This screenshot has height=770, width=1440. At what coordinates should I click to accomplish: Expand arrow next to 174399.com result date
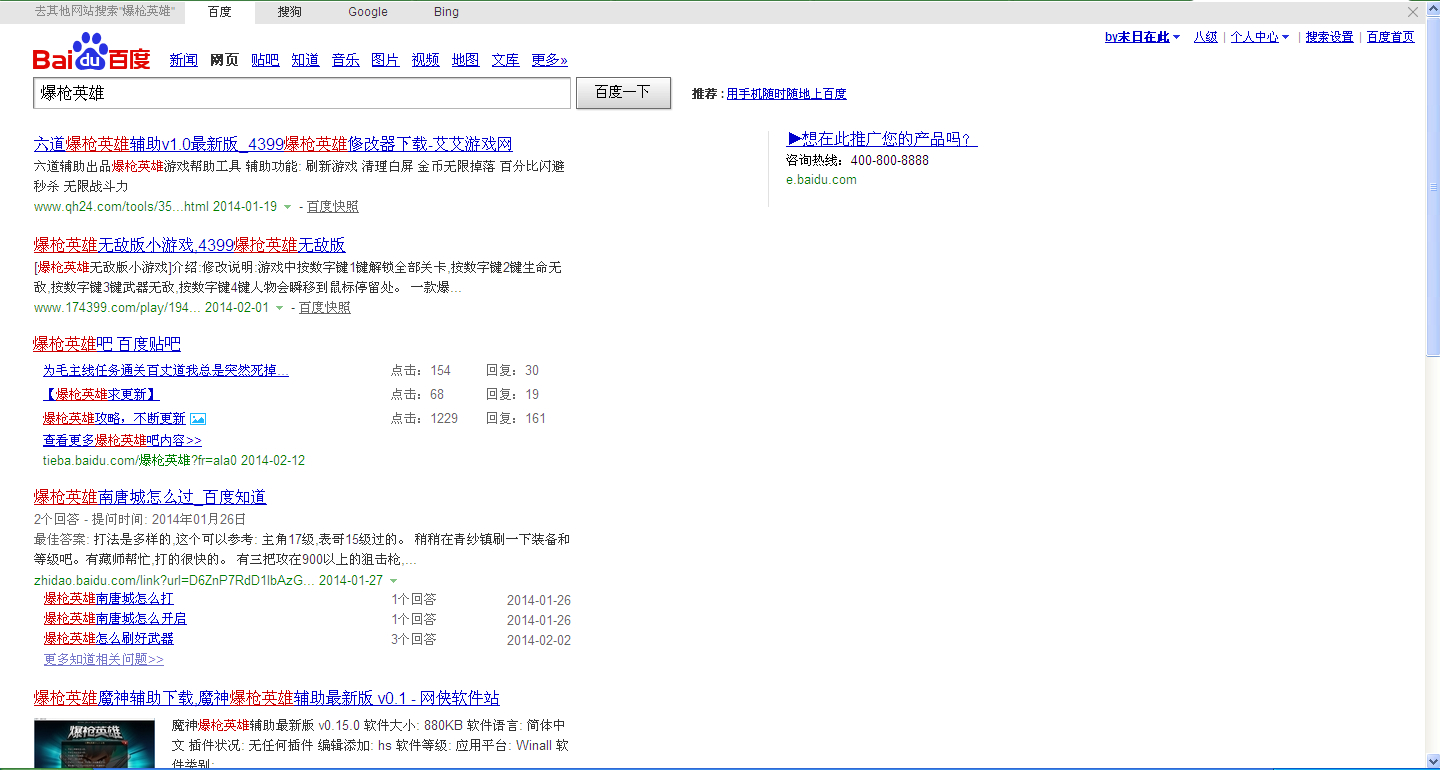(280, 308)
